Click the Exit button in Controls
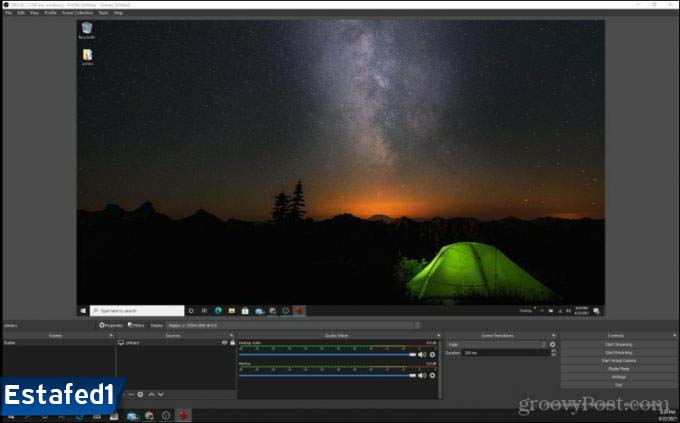The height and width of the screenshot is (423, 680). pos(618,385)
